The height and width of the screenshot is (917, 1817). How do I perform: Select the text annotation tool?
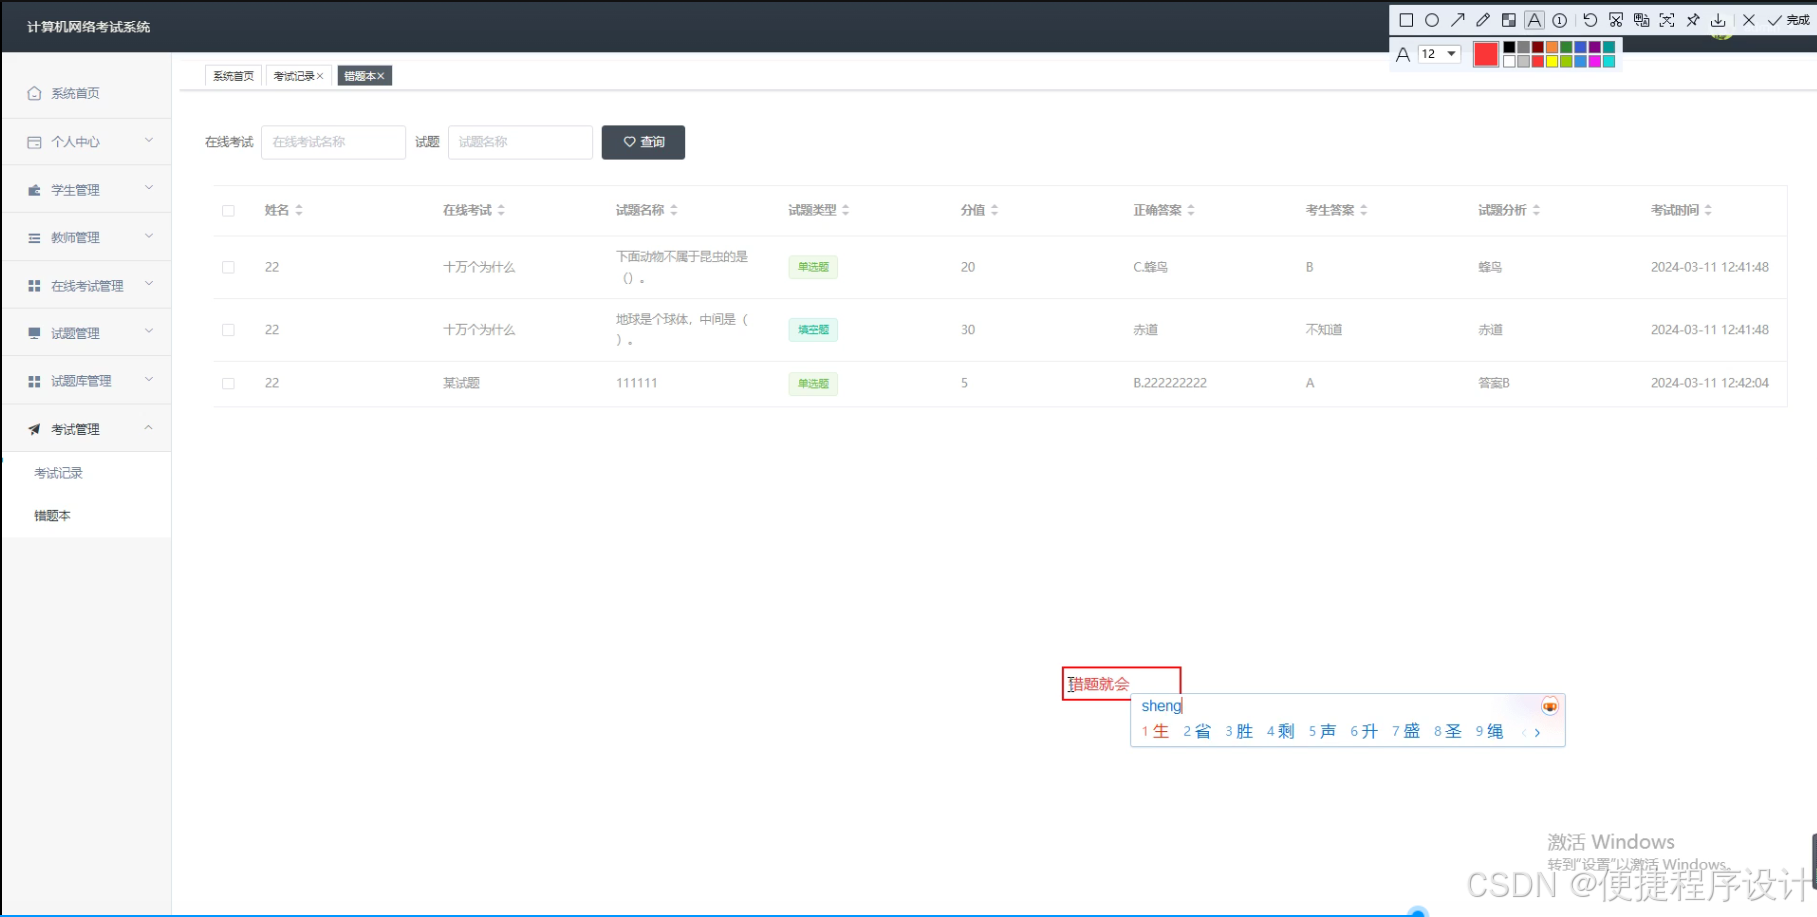[x=1534, y=20]
